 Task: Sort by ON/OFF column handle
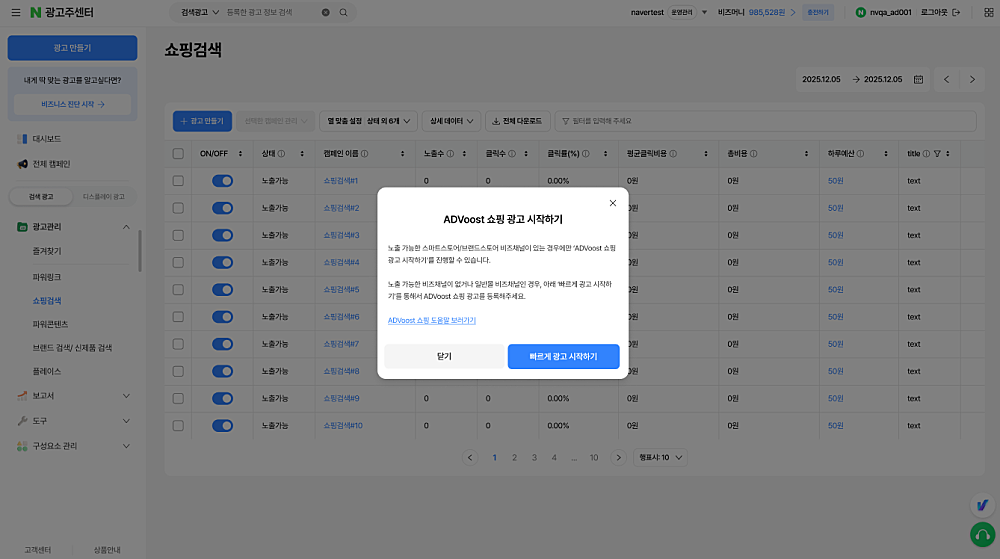click(240, 154)
